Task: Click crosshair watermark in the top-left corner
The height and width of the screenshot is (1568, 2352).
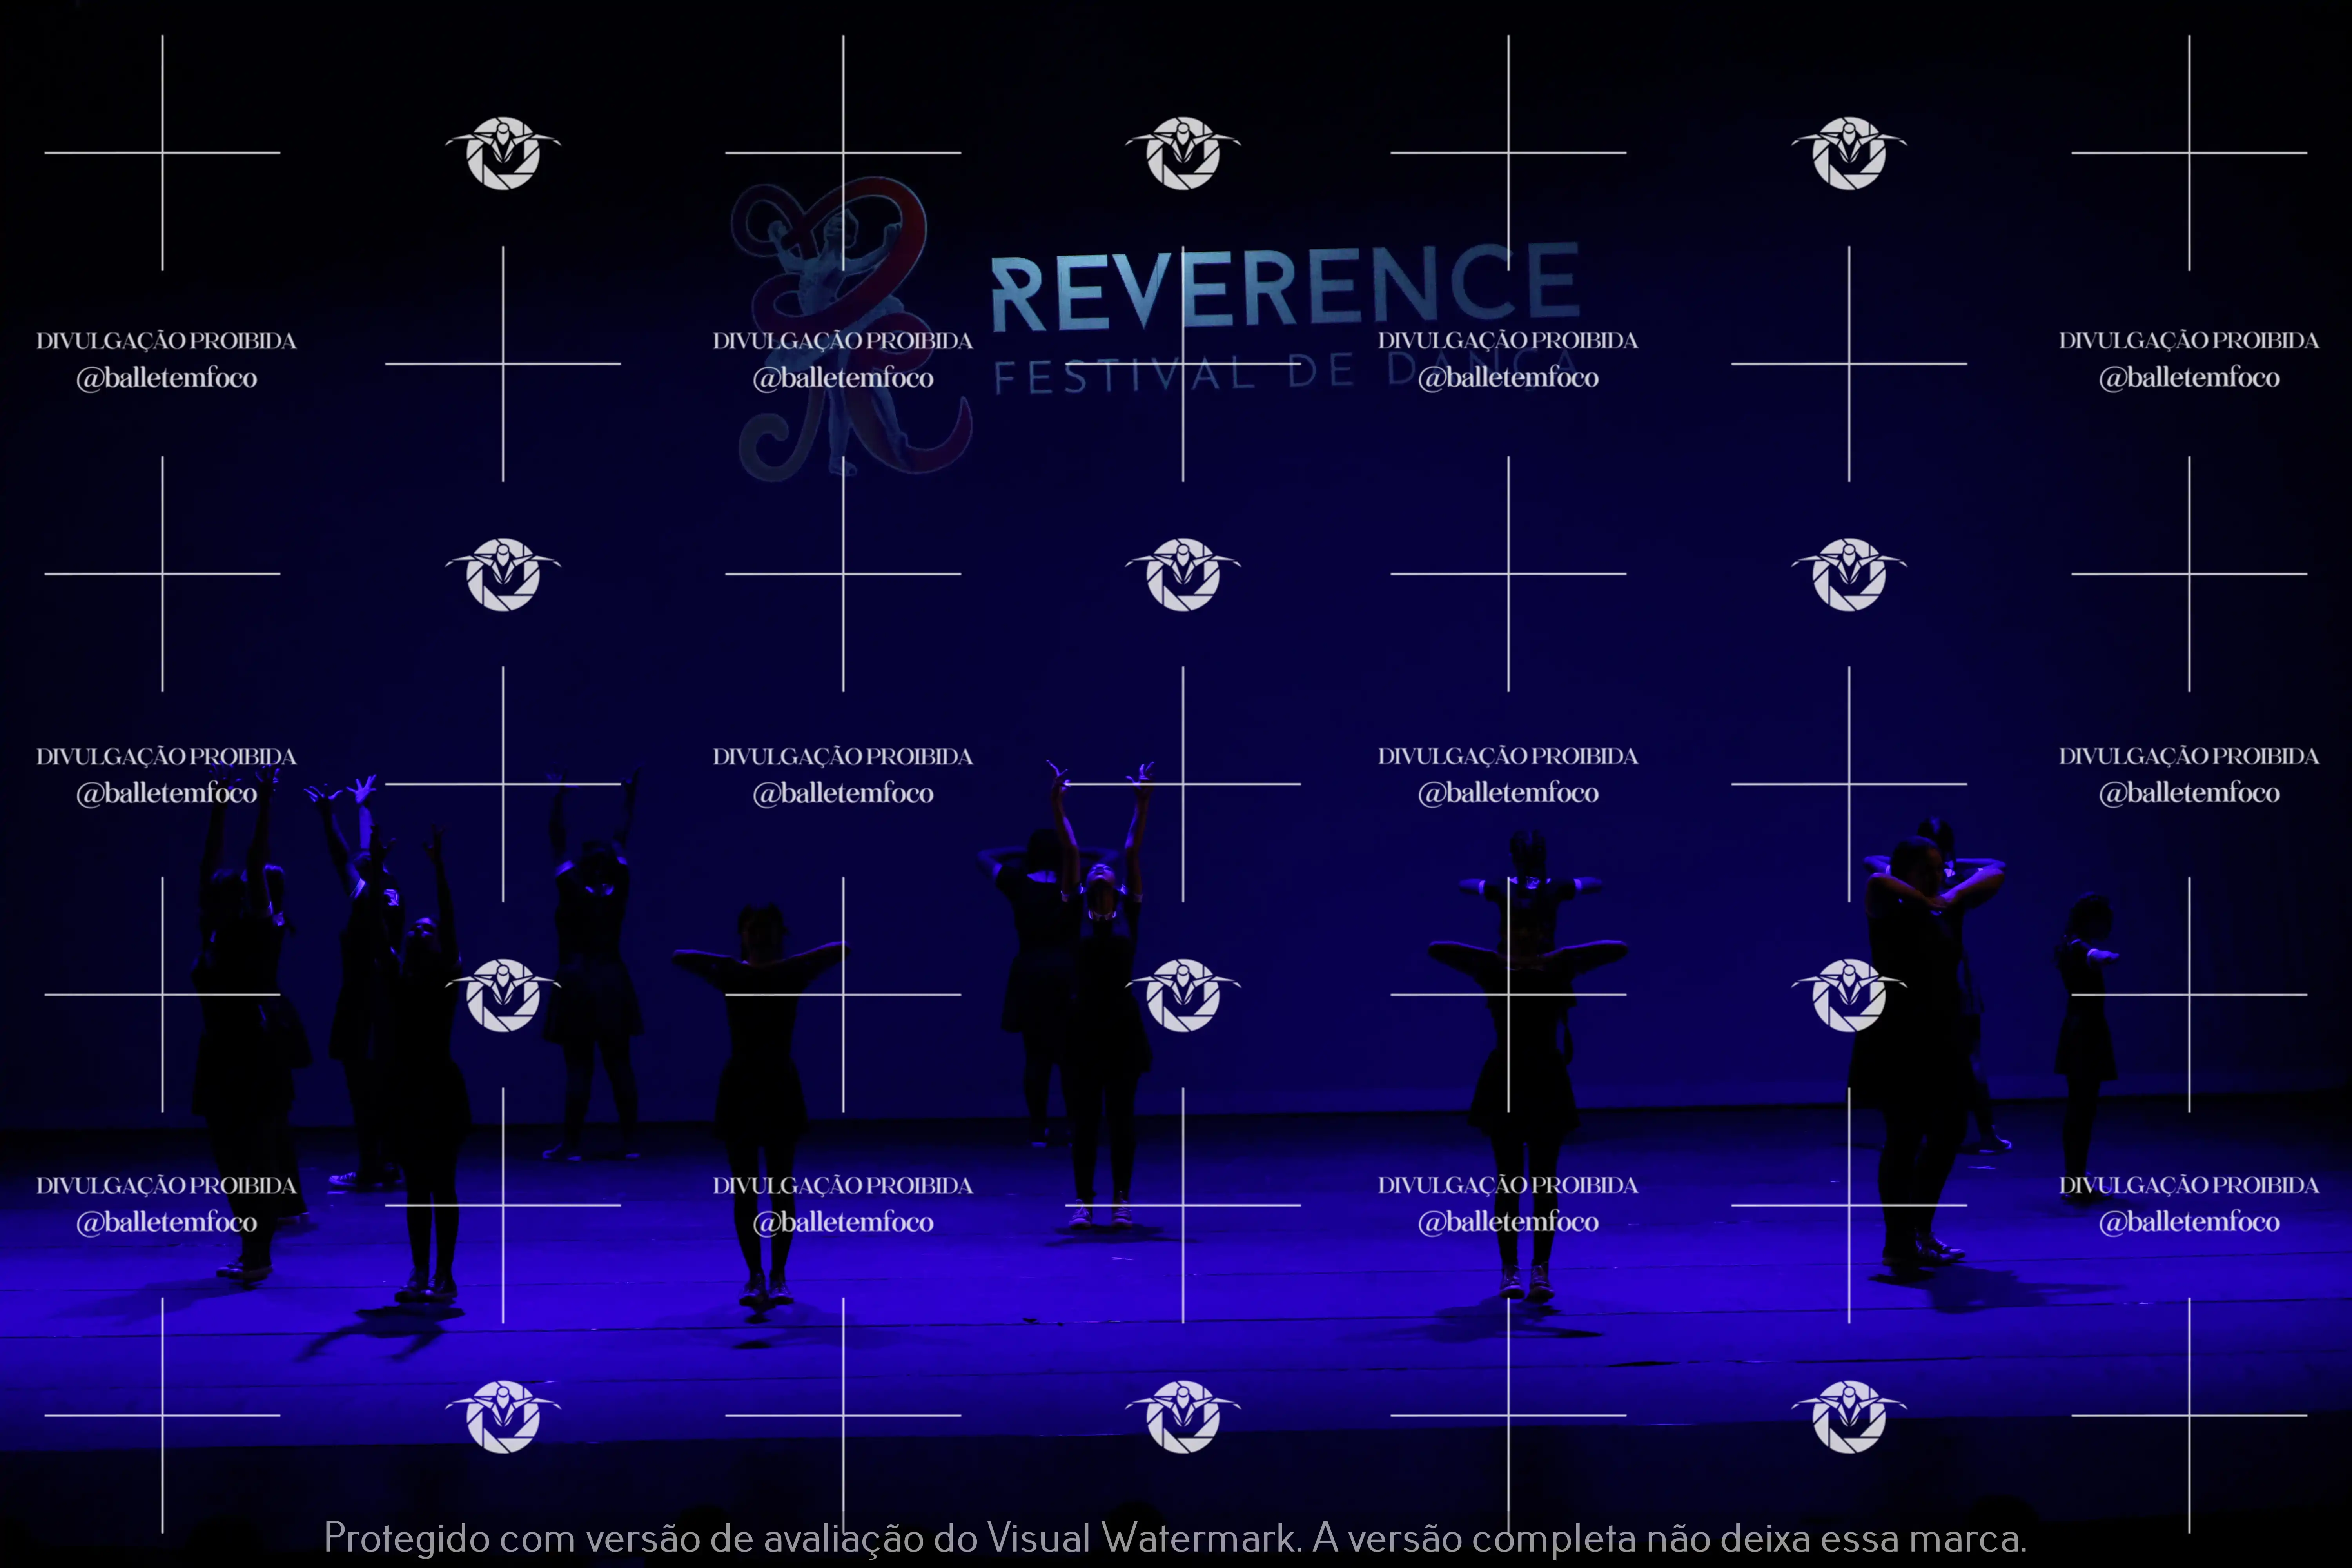Action: 162,153
